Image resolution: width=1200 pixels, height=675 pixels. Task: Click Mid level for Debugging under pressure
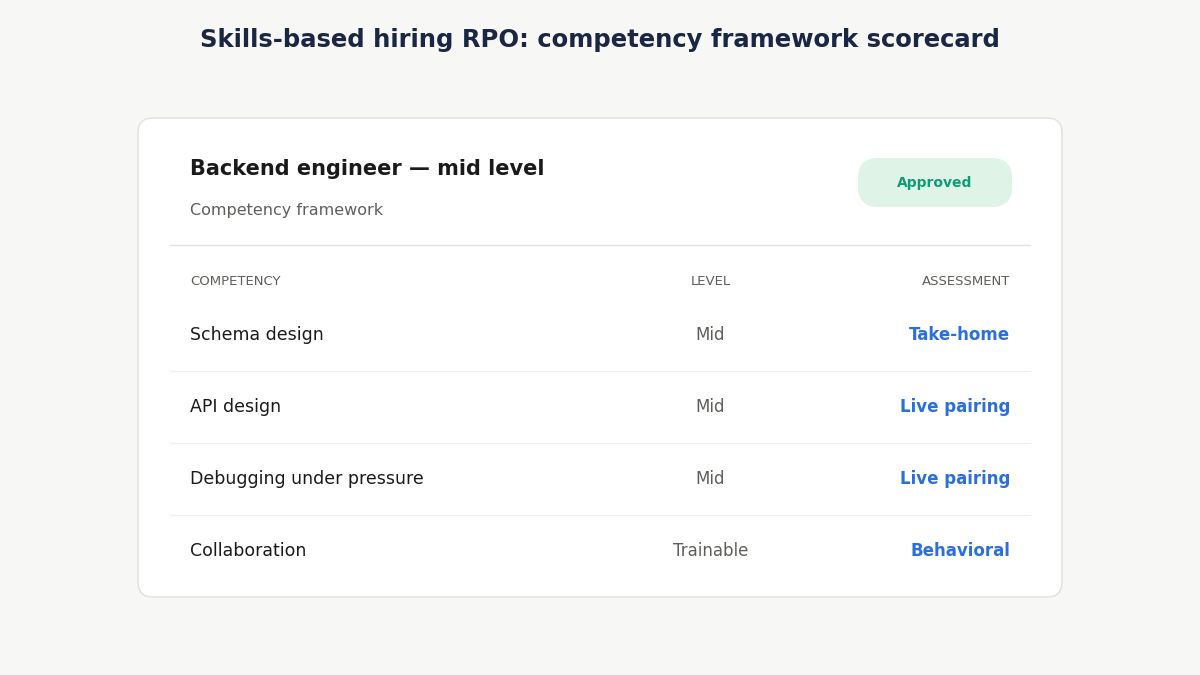tap(710, 479)
